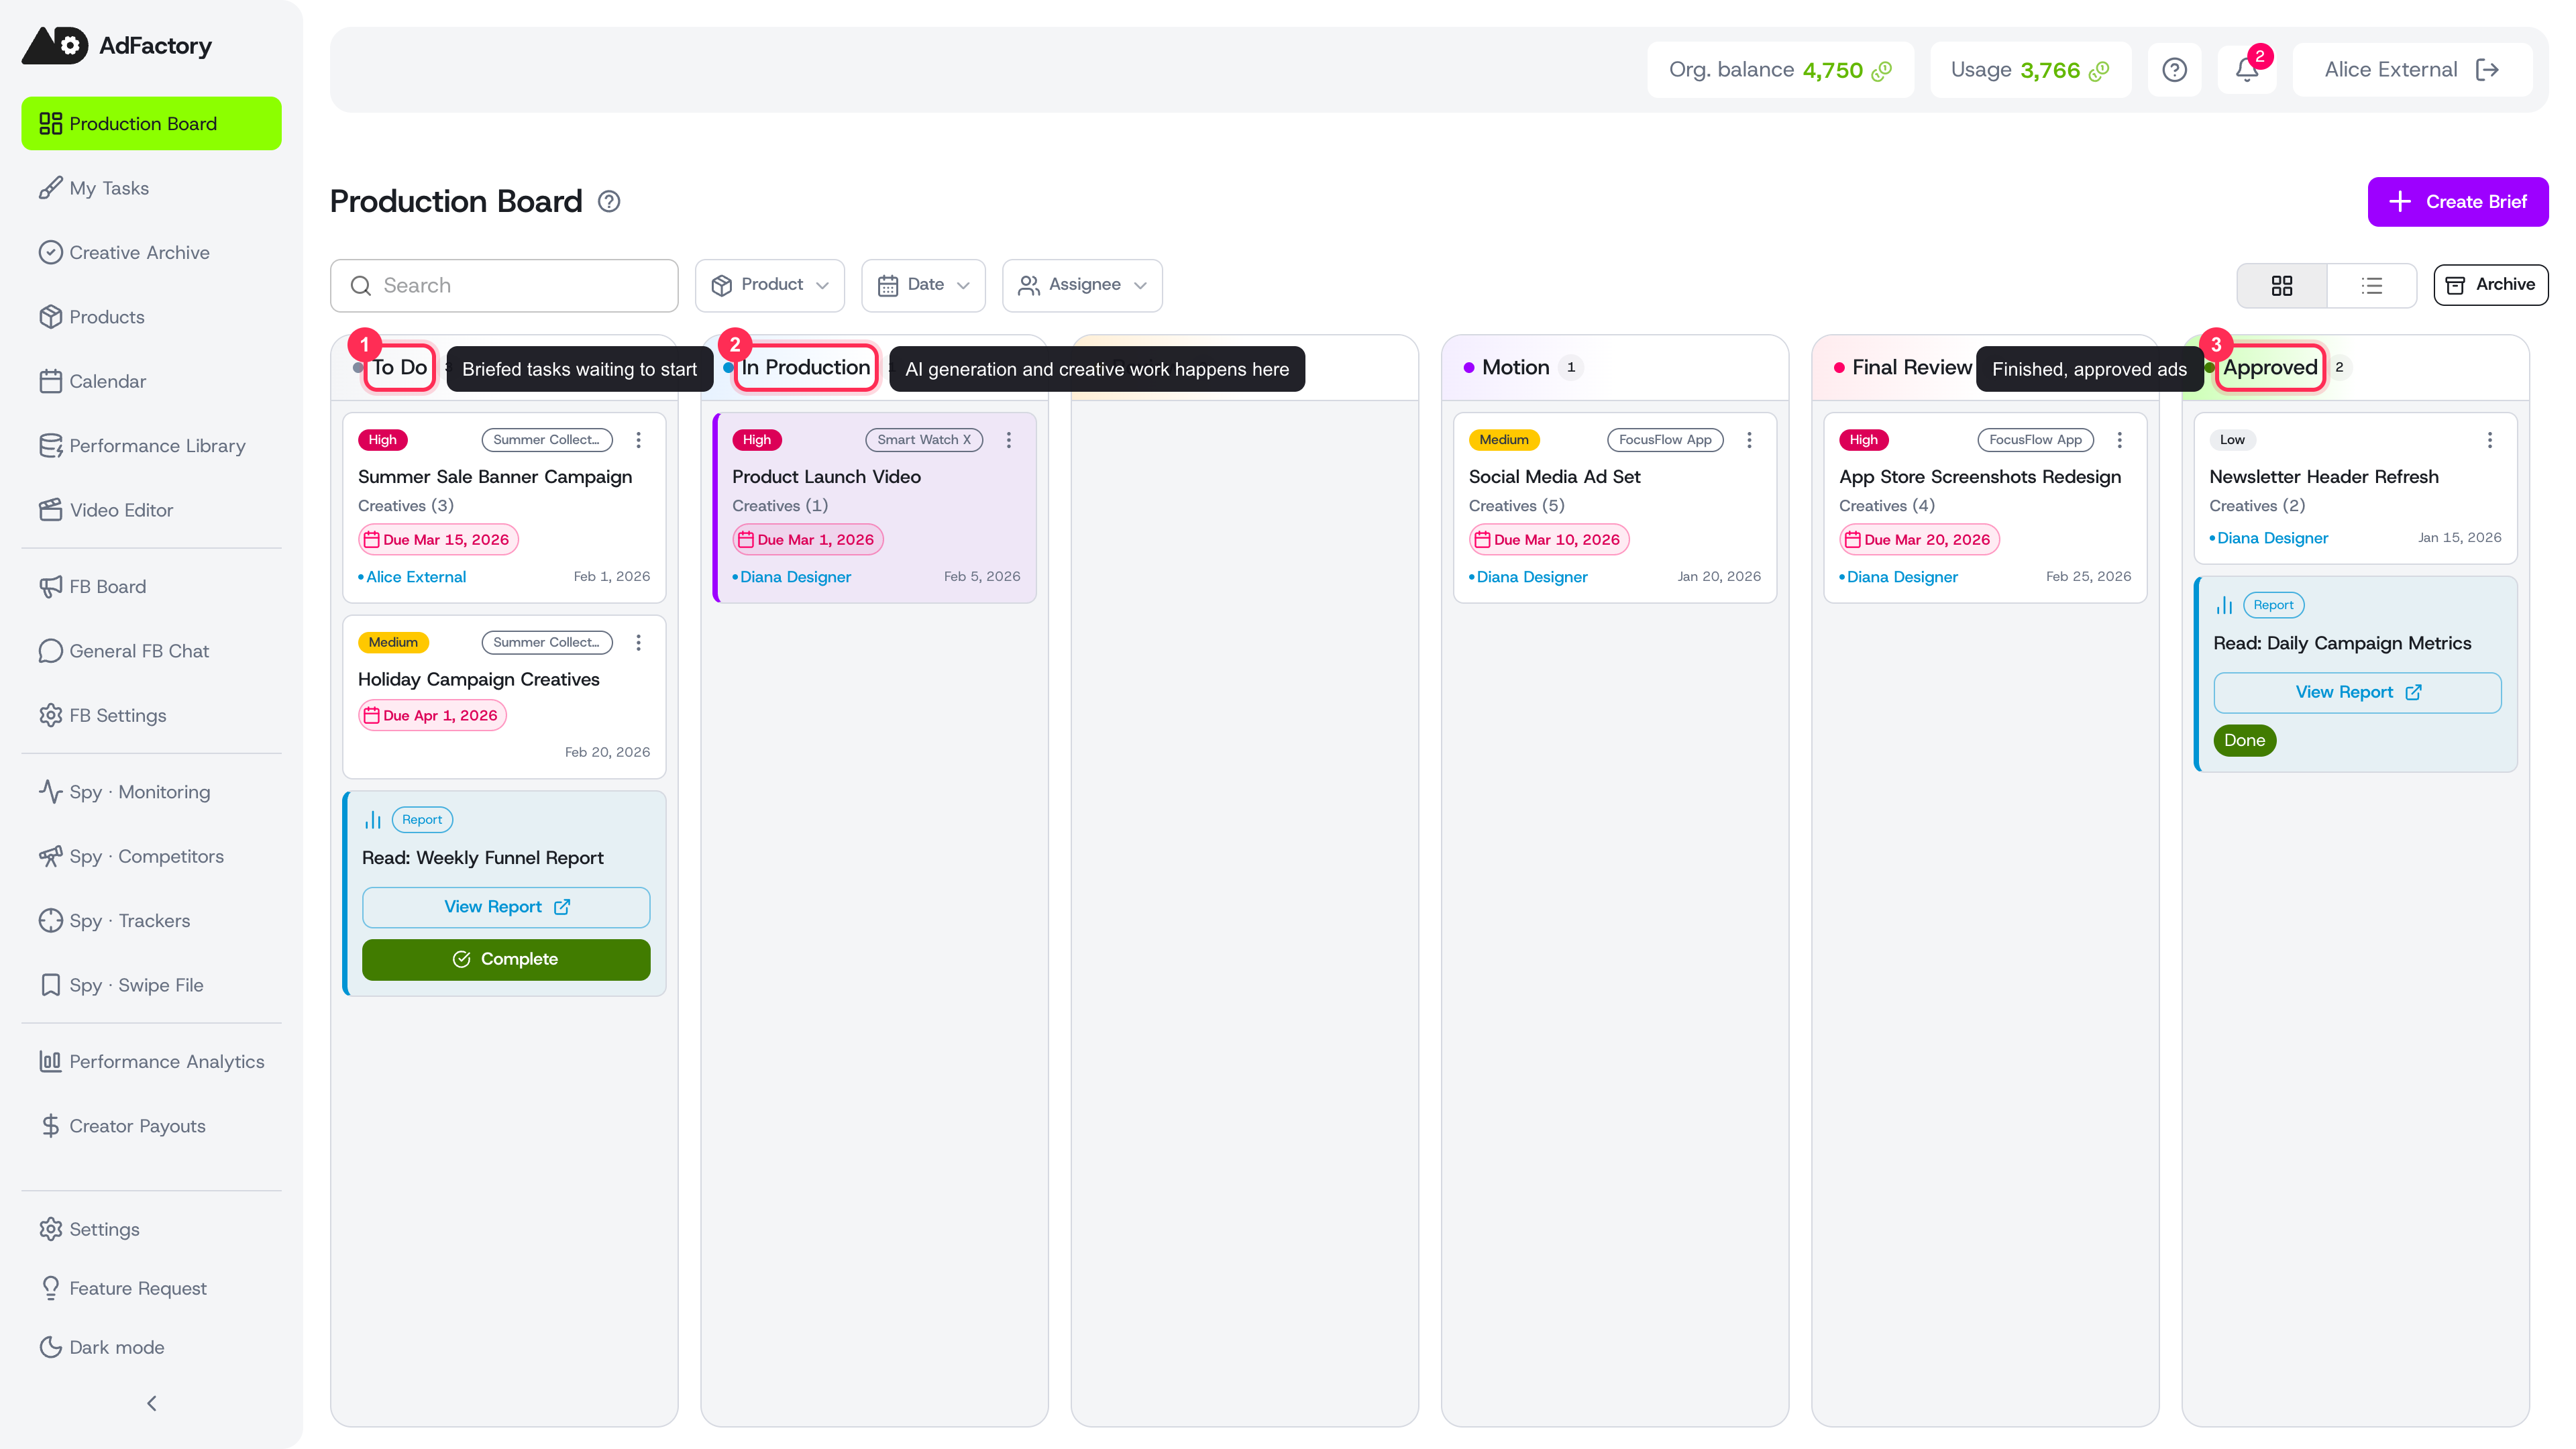Open FB Board
Screen dimensions: 2576x1449
point(152,587)
